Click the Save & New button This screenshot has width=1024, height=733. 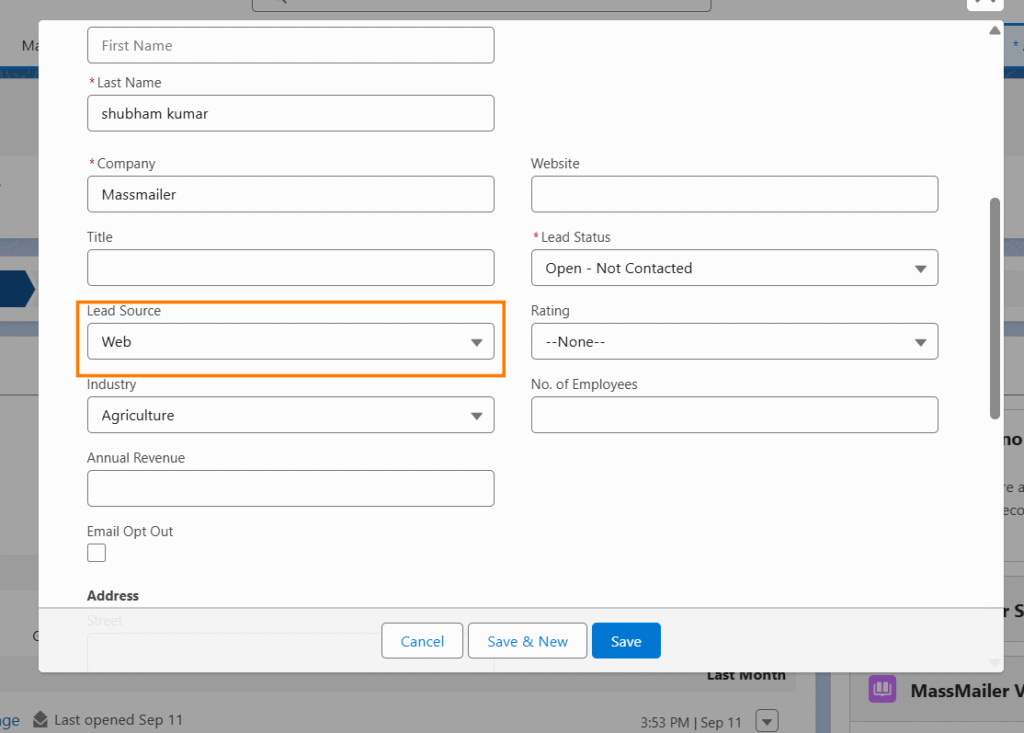point(527,641)
